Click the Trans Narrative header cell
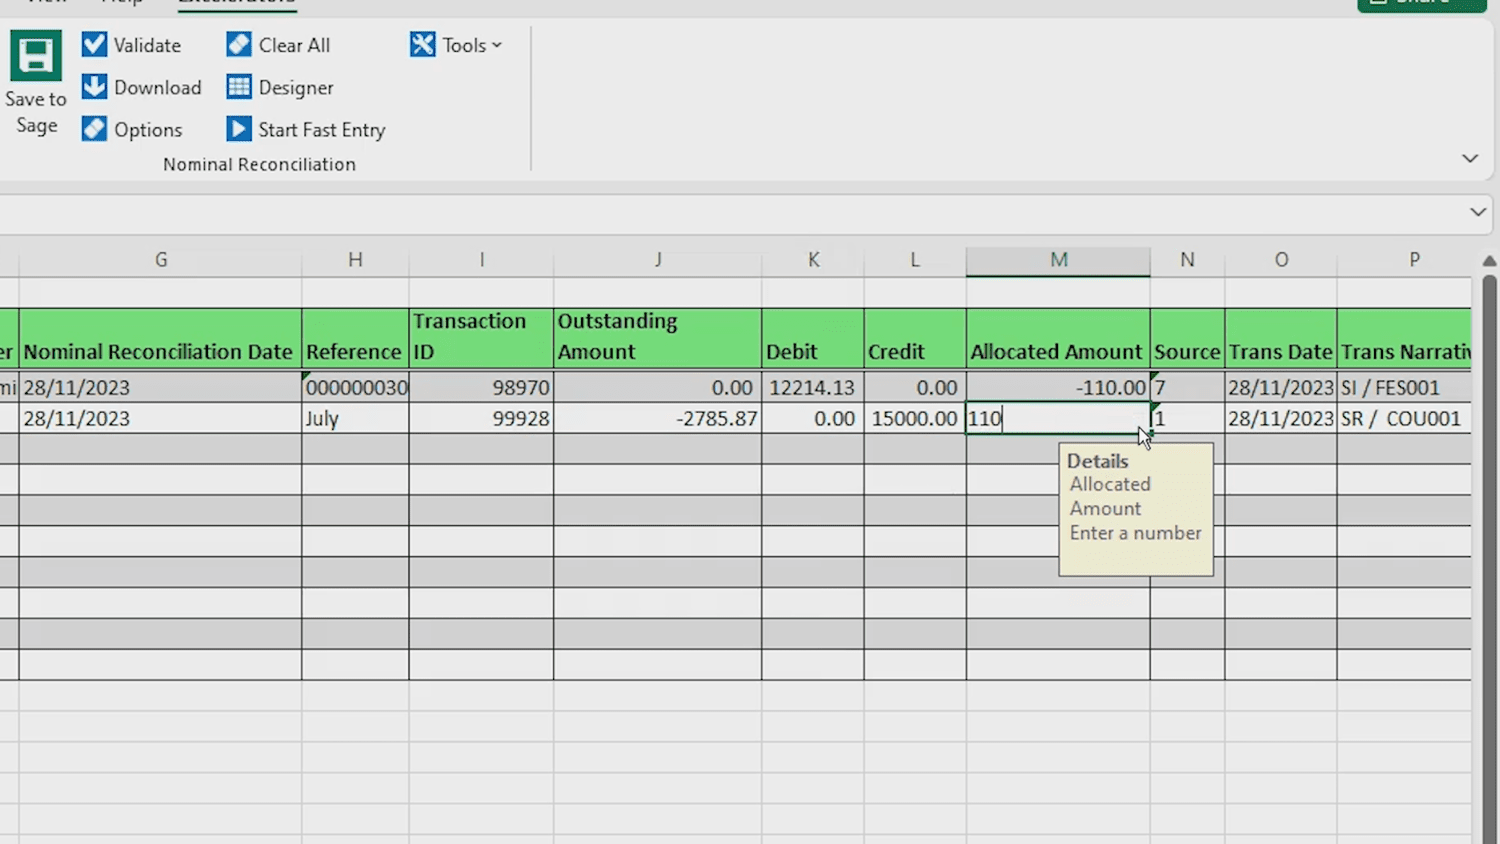Viewport: 1500px width, 844px height. click(x=1404, y=338)
